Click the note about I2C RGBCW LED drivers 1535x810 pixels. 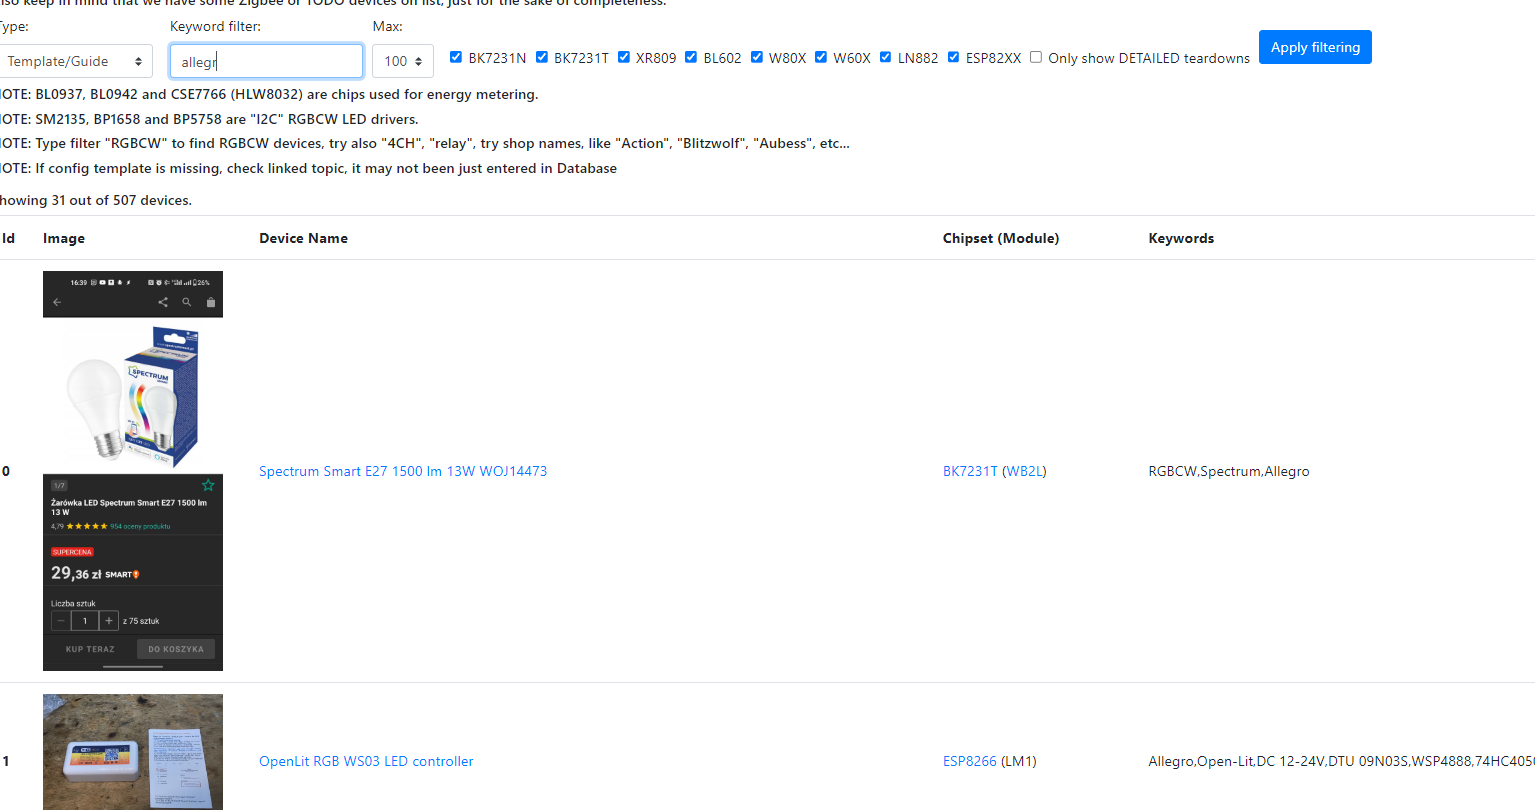209,119
